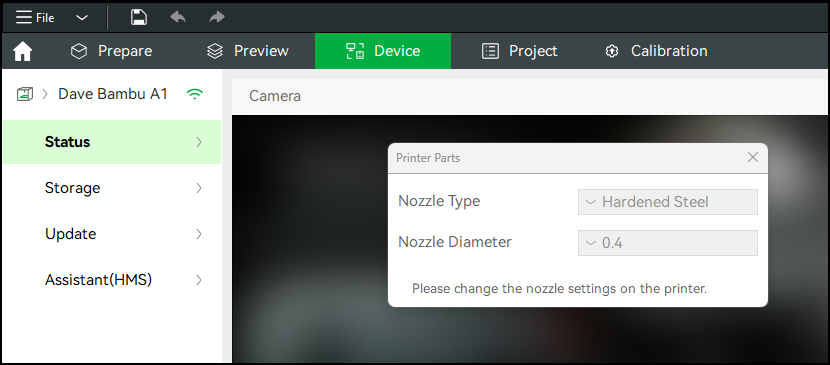The image size is (830, 365).
Task: Expand the dropdown arrow next to File
Action: [82, 18]
